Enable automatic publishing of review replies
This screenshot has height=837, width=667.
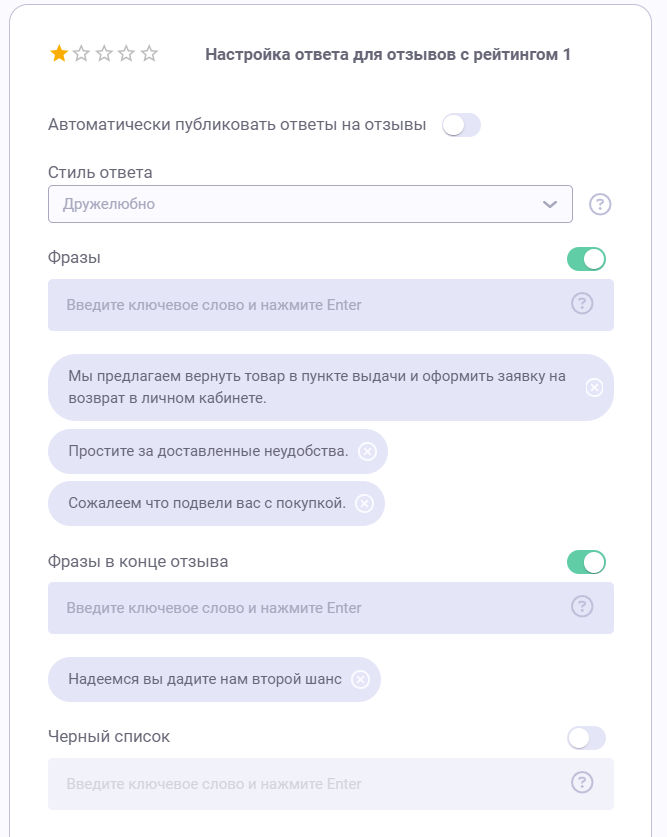[x=461, y=125]
